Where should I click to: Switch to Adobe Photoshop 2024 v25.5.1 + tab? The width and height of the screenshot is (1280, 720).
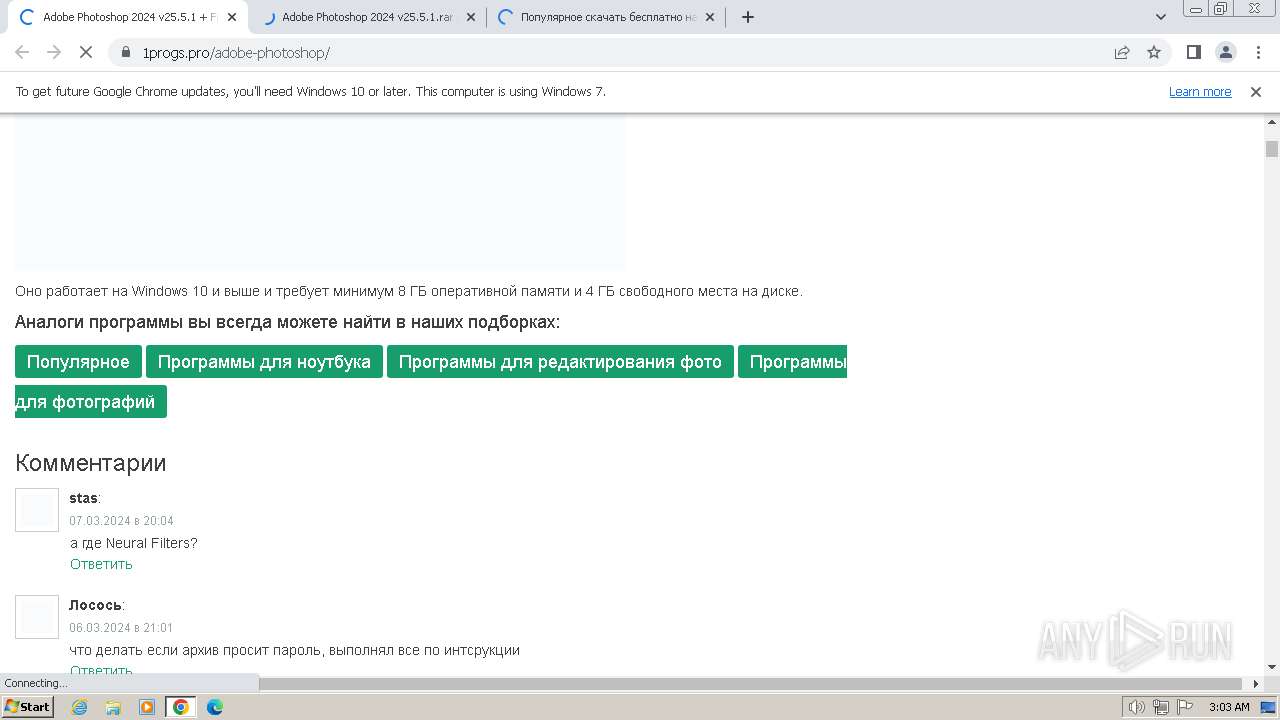tap(130, 17)
